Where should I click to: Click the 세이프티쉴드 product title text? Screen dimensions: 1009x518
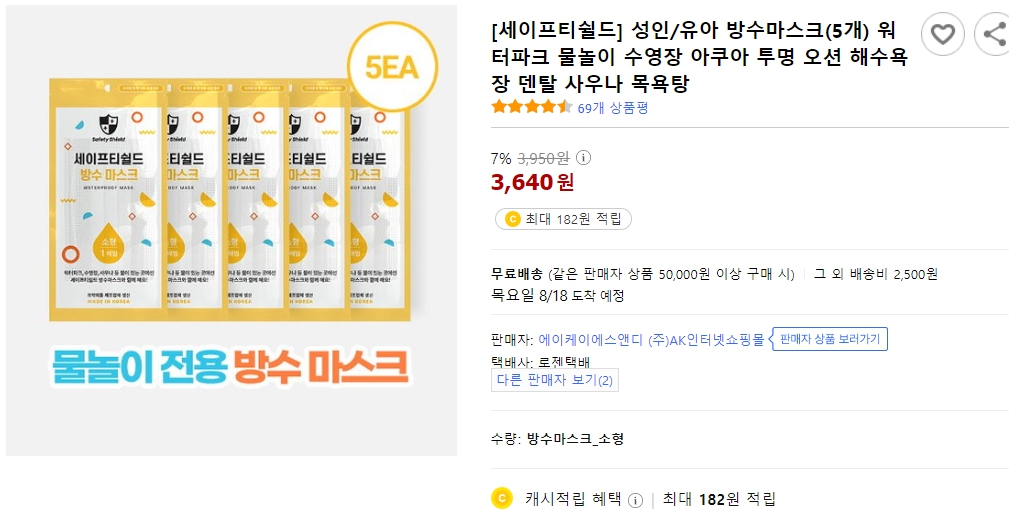click(x=700, y=58)
